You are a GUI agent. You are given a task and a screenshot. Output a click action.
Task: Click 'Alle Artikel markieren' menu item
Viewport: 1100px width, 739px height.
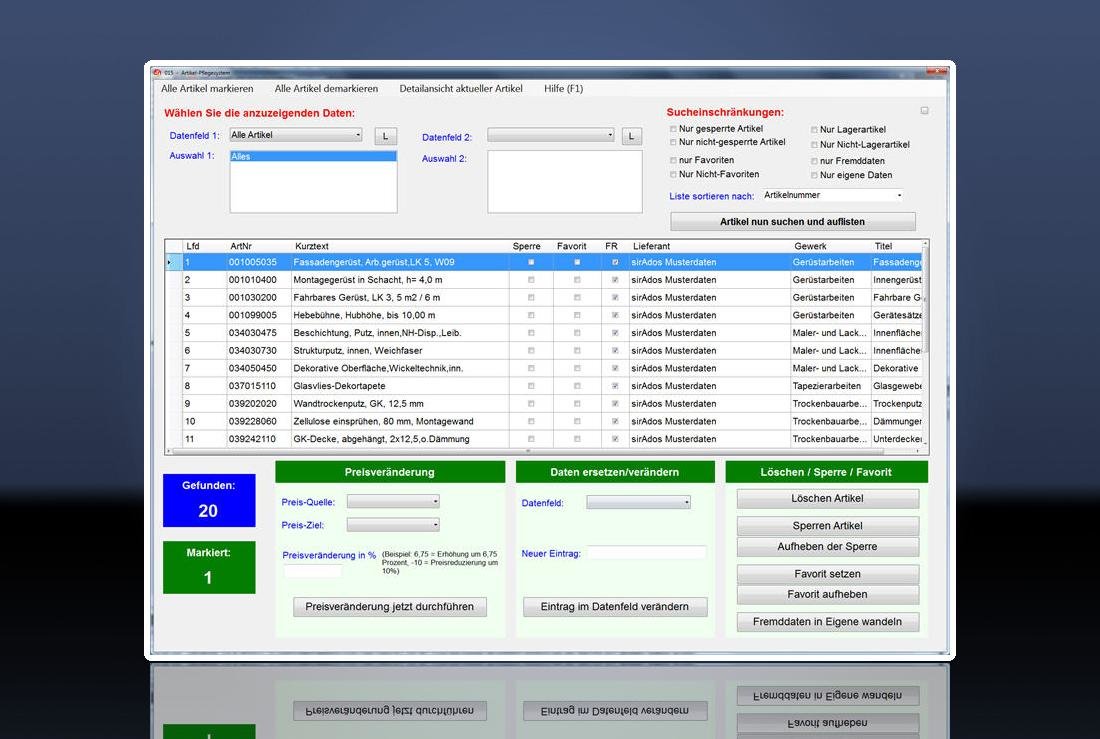pos(207,89)
